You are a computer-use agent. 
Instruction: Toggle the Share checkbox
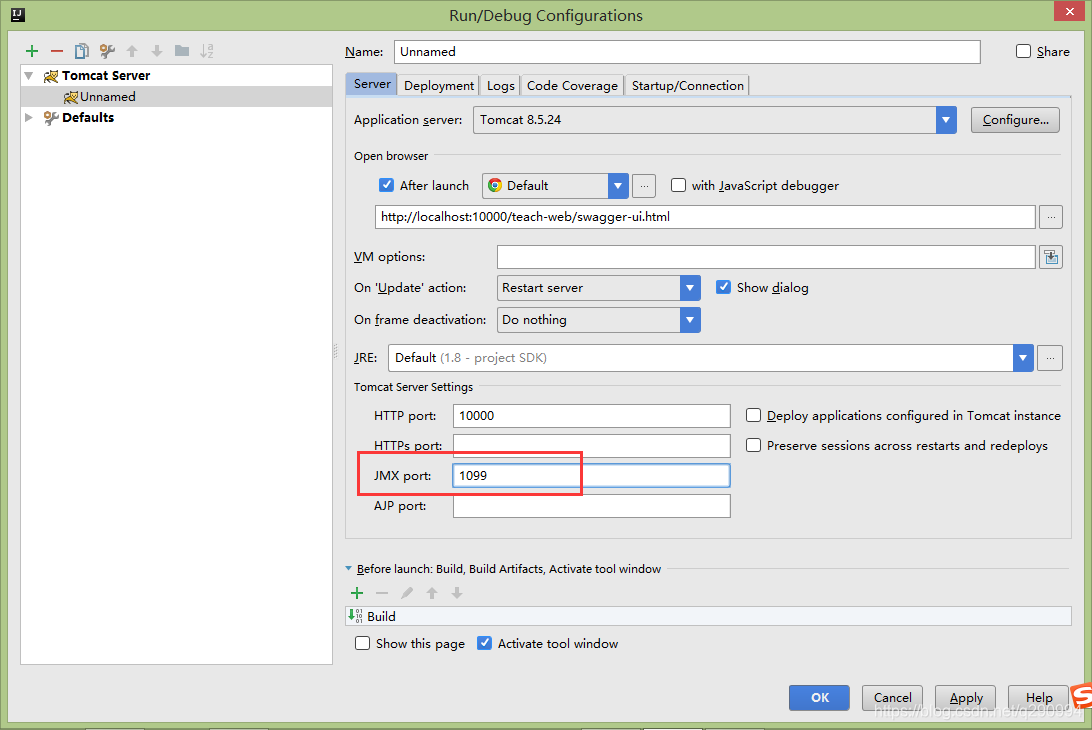tap(1023, 51)
